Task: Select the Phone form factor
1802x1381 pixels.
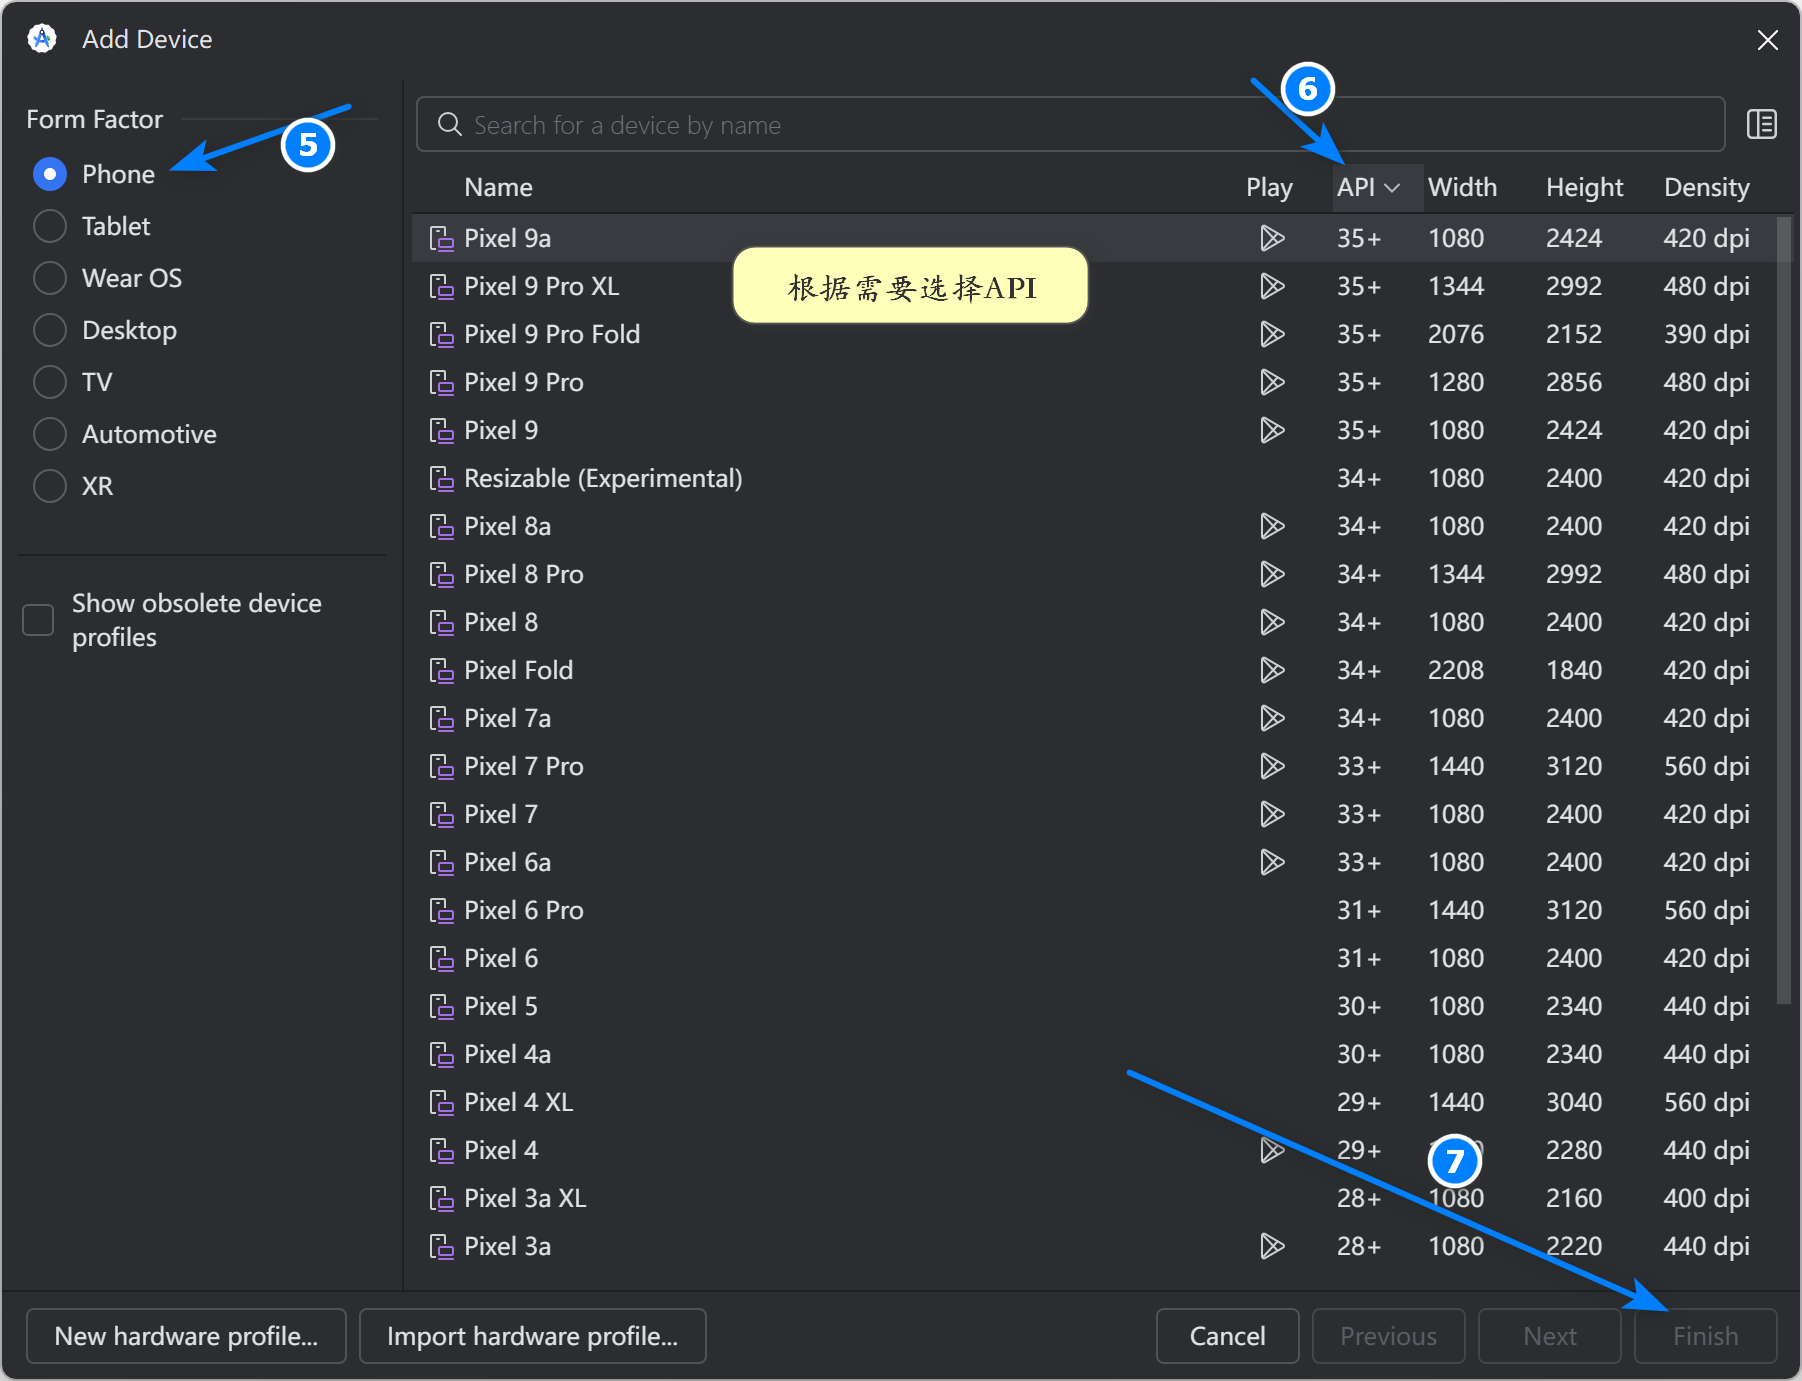Action: [50, 174]
